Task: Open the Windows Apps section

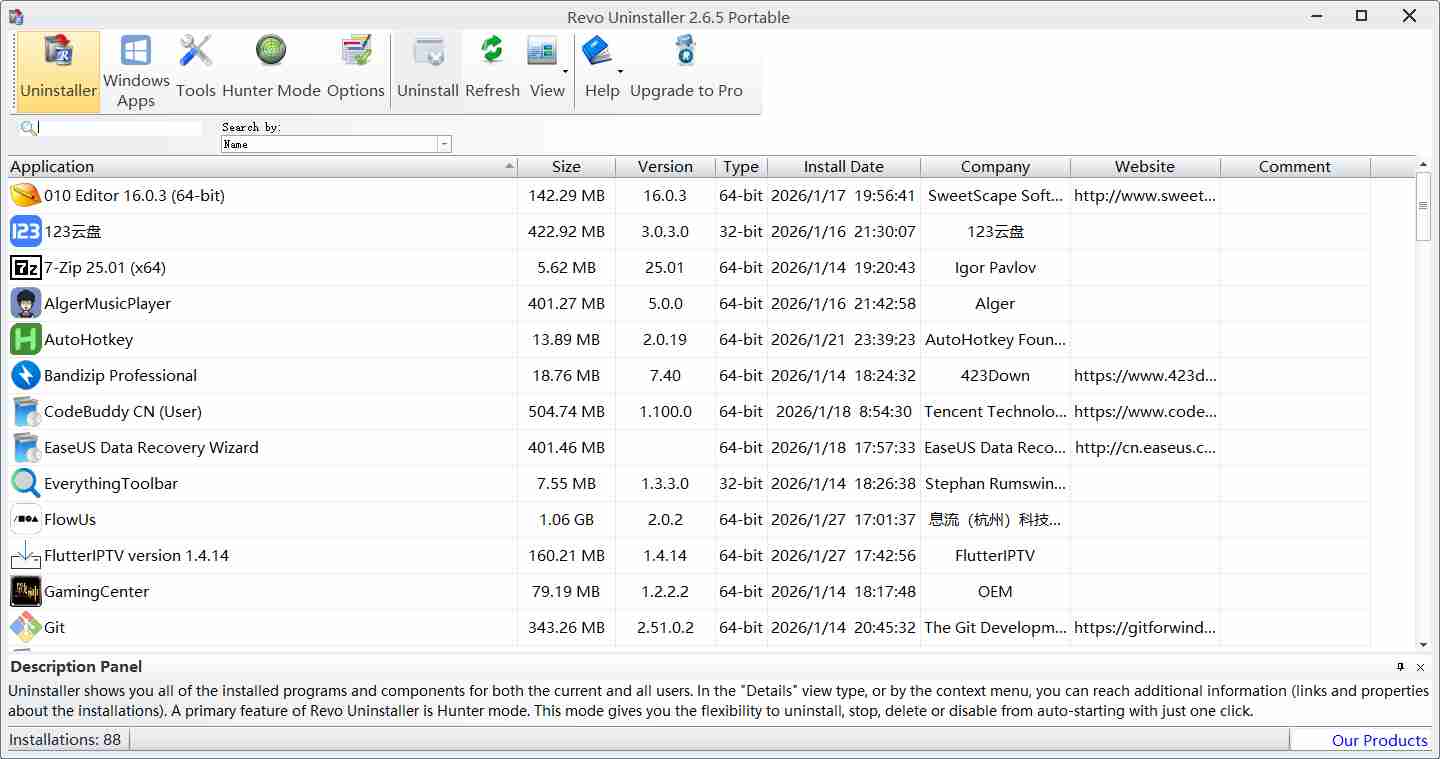Action: 136,70
